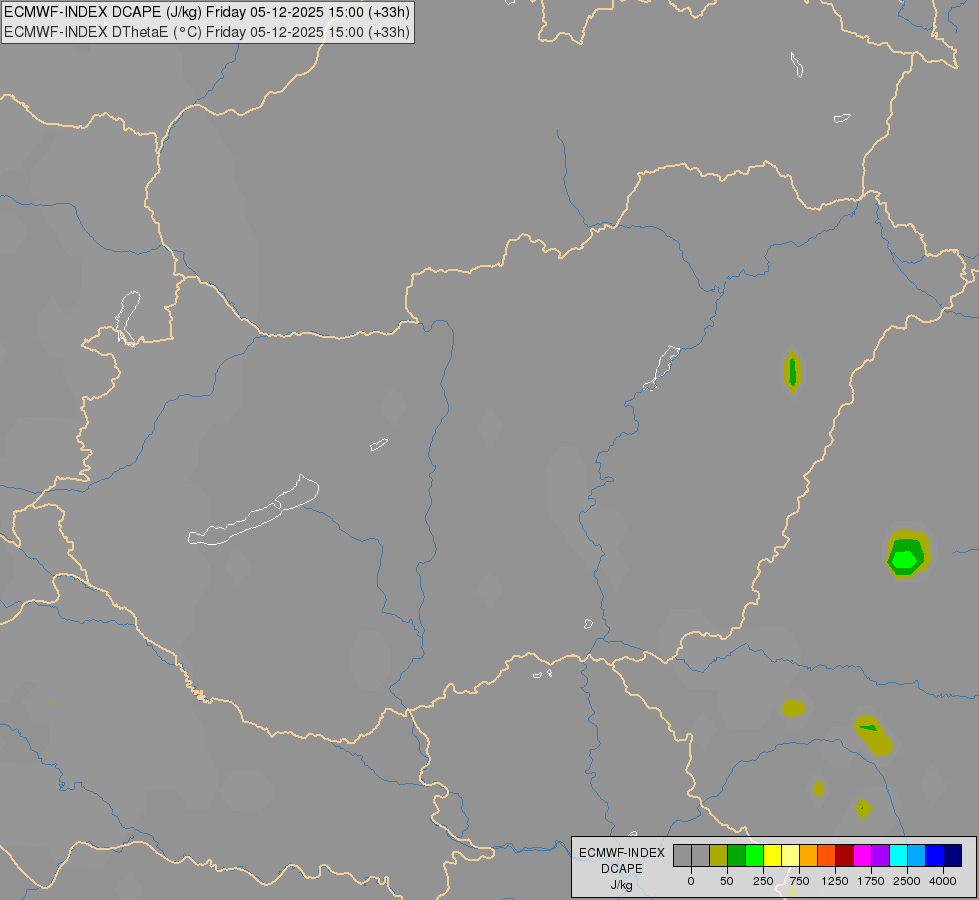Click the legend value 1250

(x=835, y=881)
